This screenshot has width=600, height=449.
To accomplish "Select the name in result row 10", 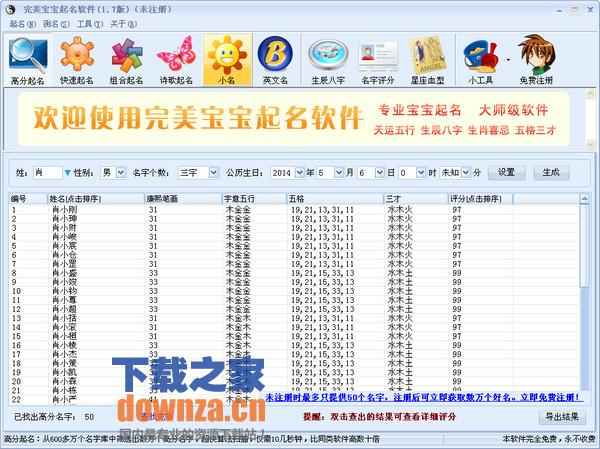I will [x=64, y=291].
